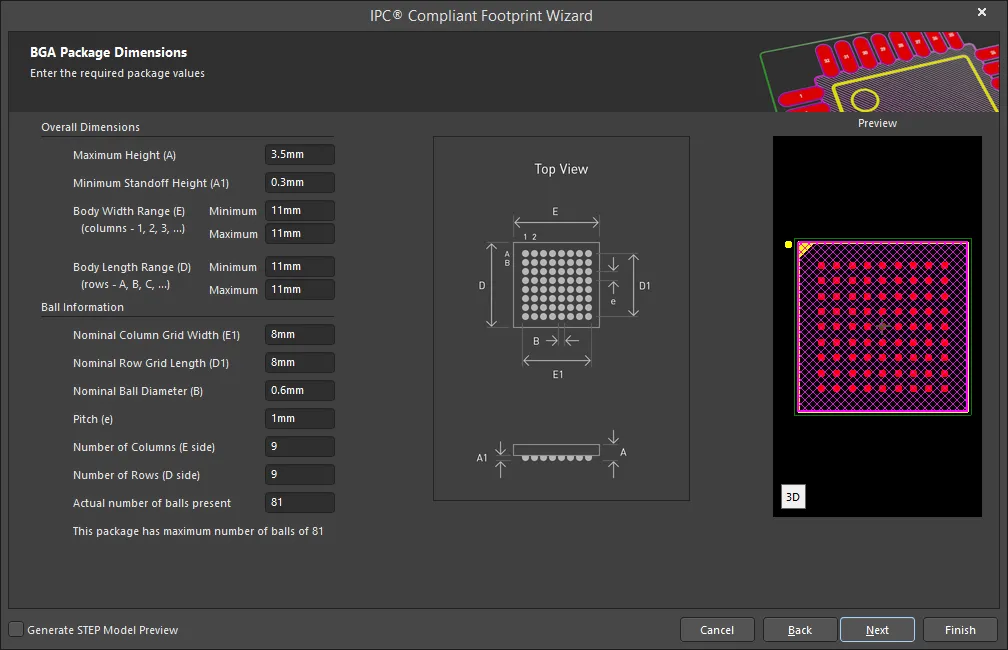Edit Nominal Column Grid Width (E1) field
Screen dimensions: 1008x650
point(300,334)
